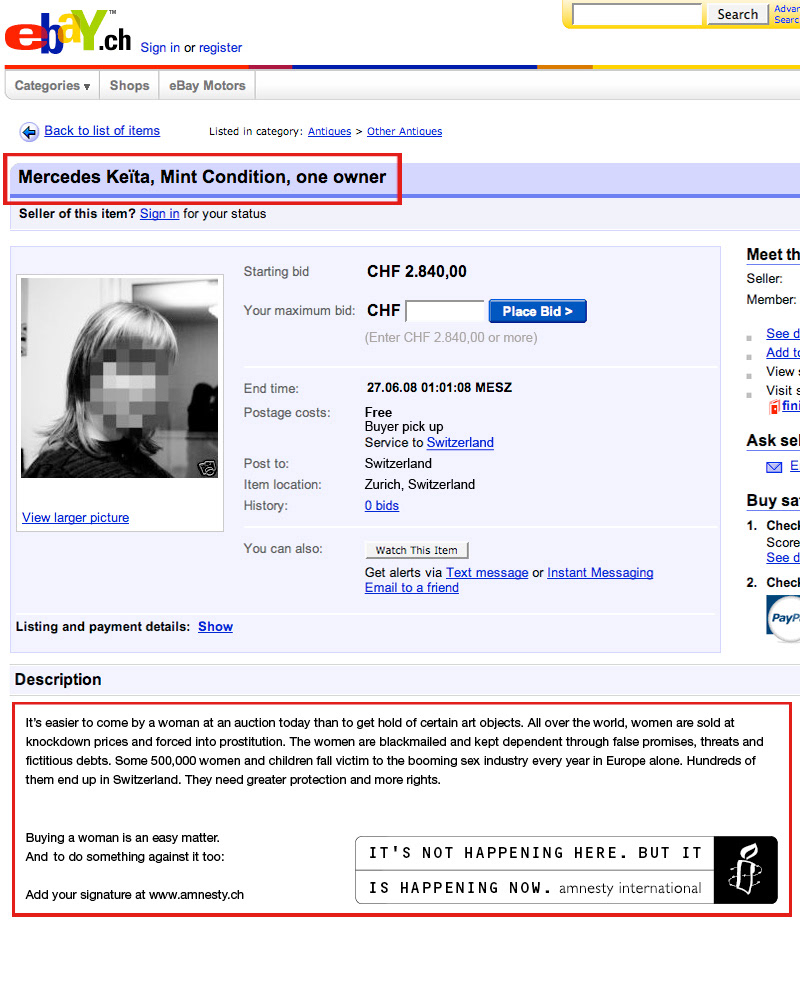Image resolution: width=800 pixels, height=993 pixels.
Task: Open the eBay Motors tab
Action: (207, 85)
